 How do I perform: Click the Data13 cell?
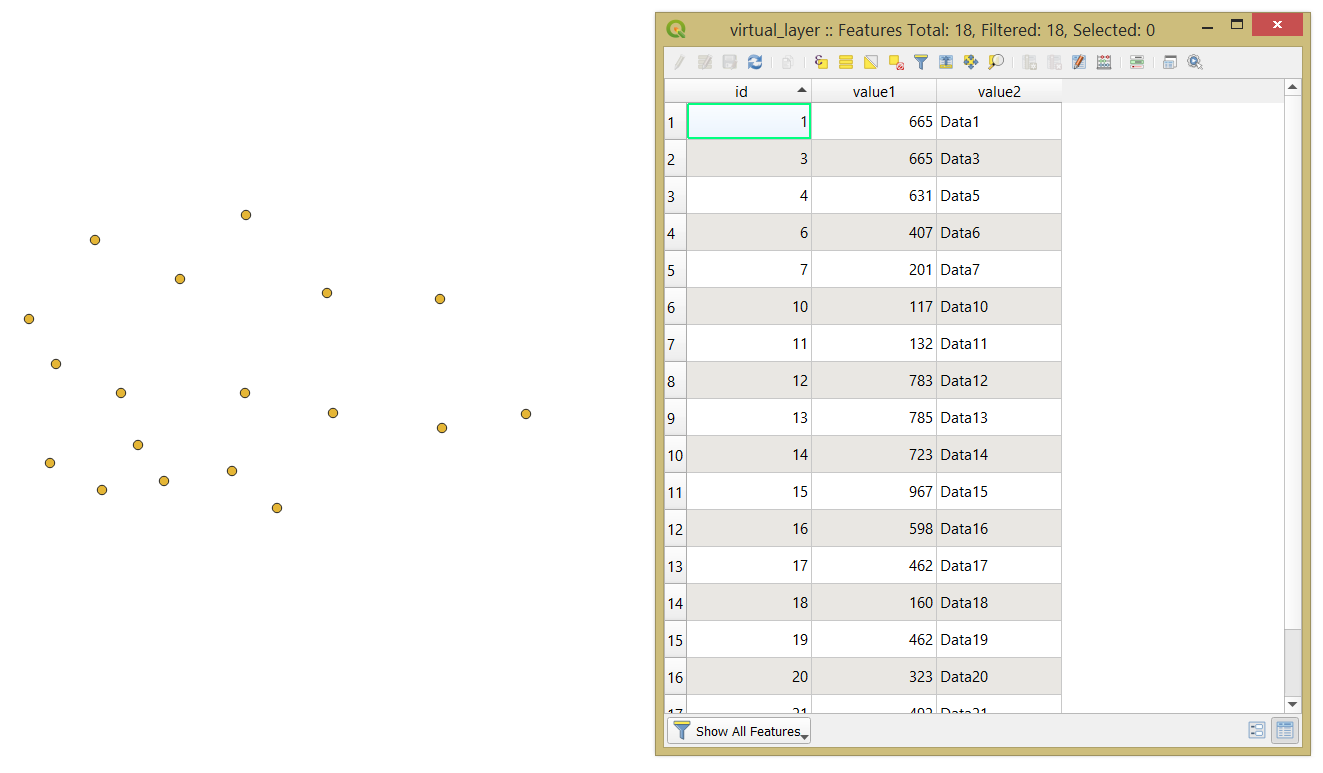click(999, 418)
